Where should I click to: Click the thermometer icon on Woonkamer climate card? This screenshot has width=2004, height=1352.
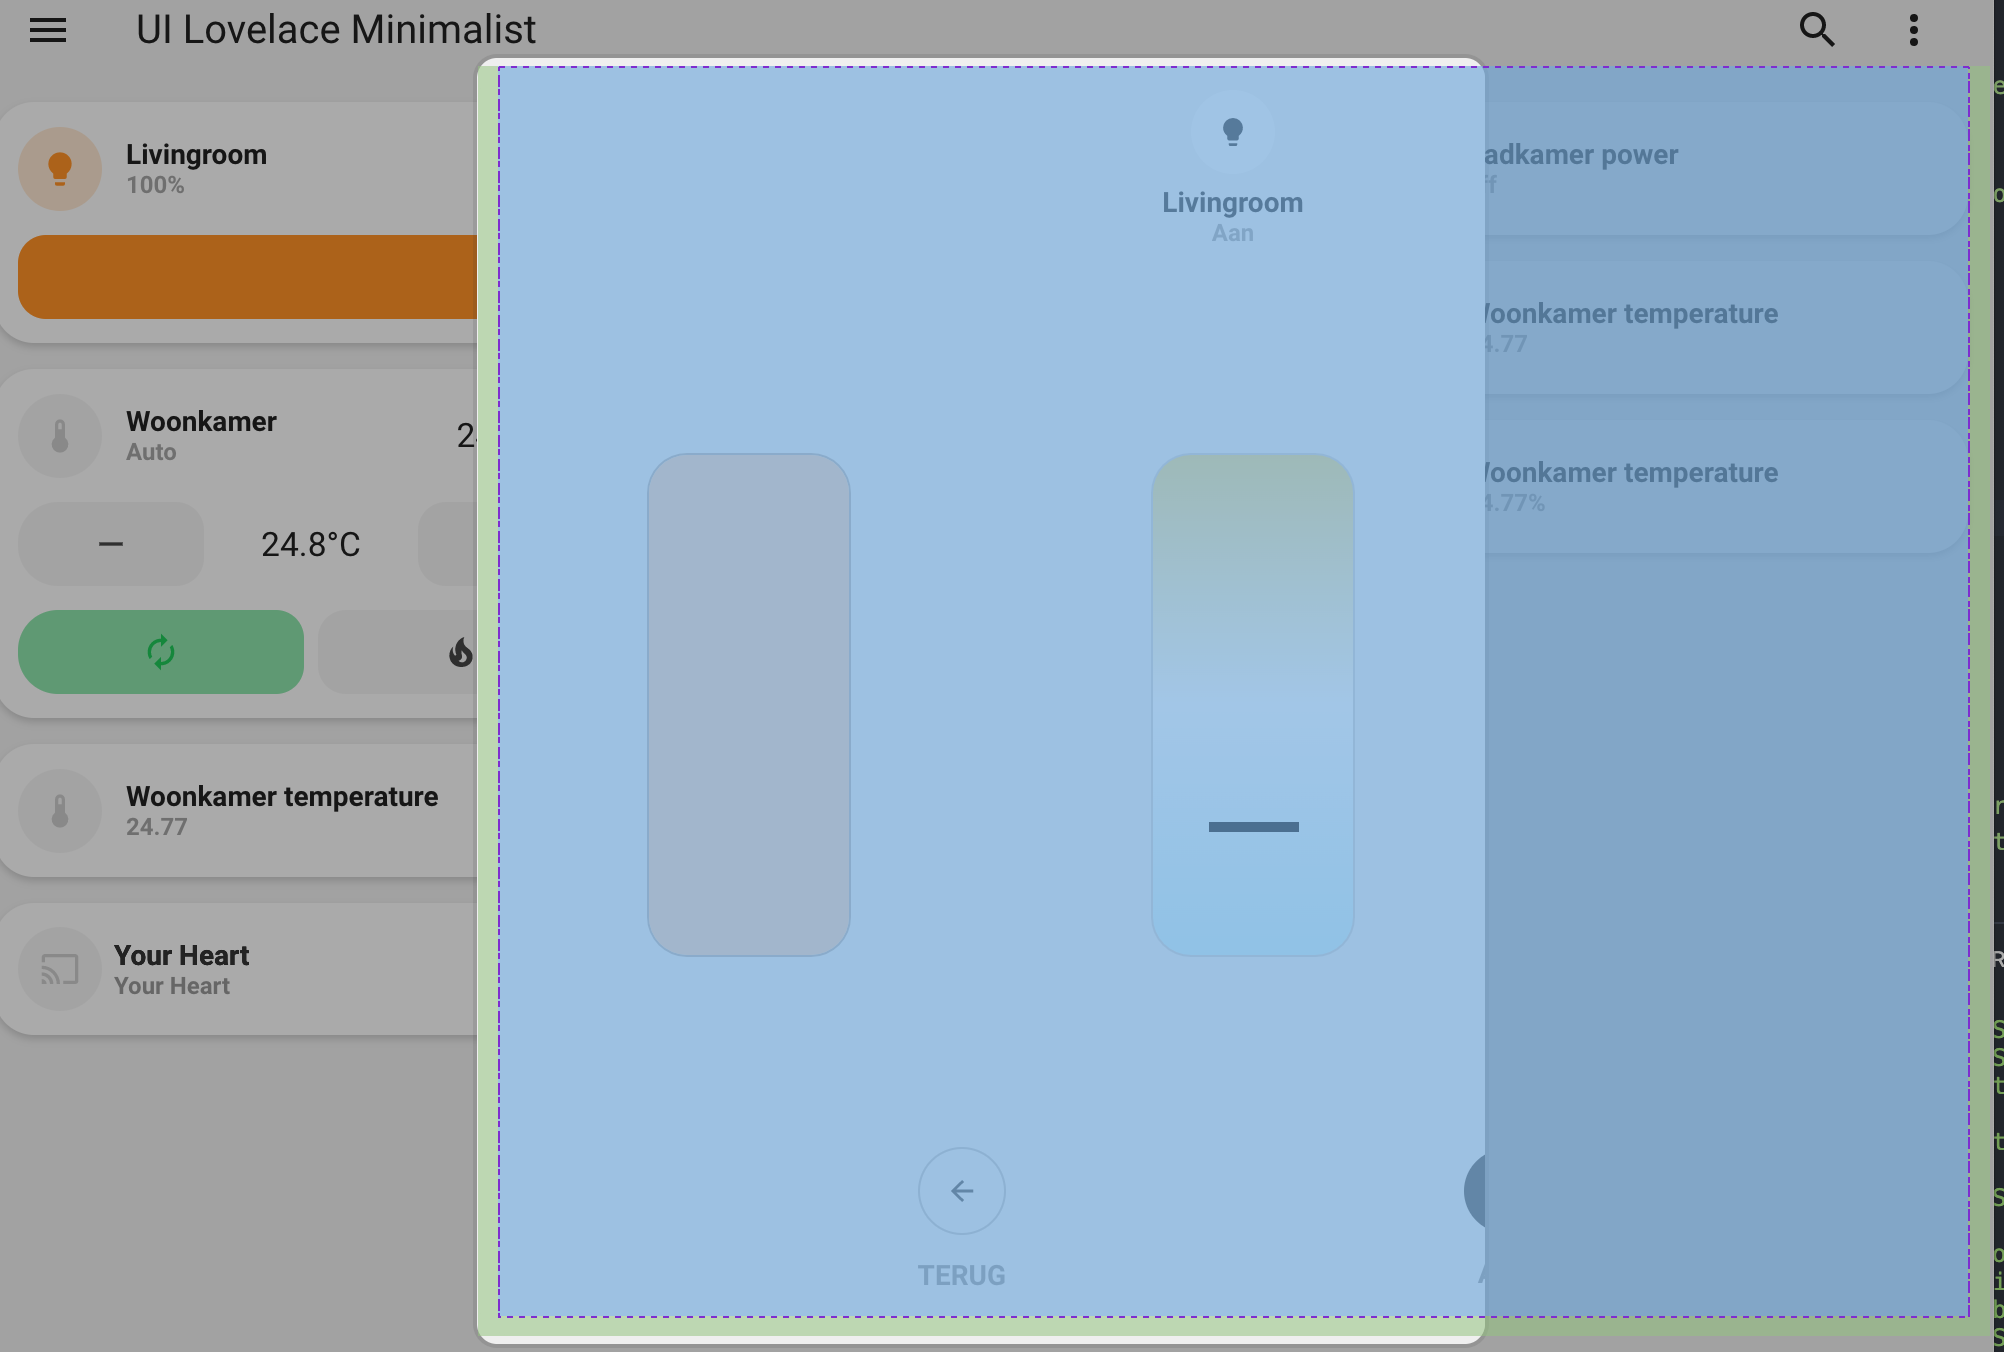(x=60, y=435)
